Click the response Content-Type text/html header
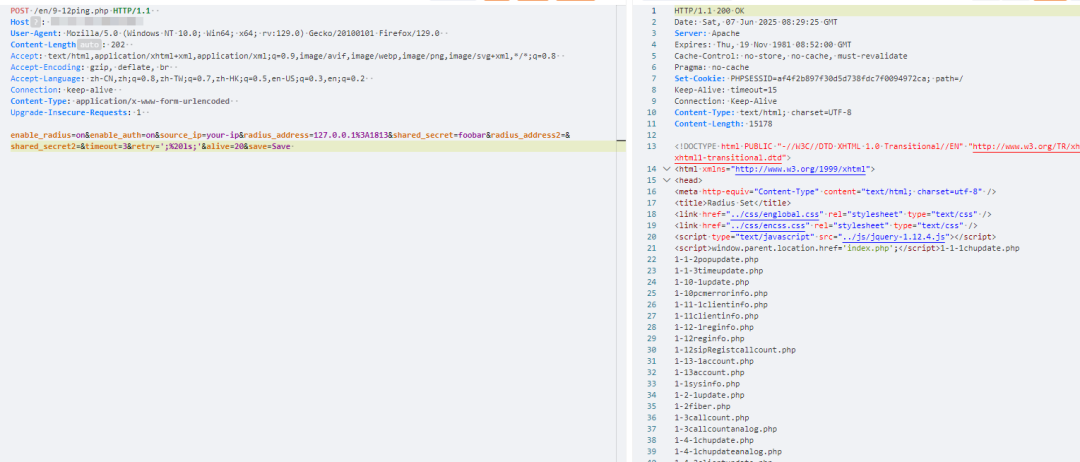The height and width of the screenshot is (462, 1080). [x=763, y=112]
